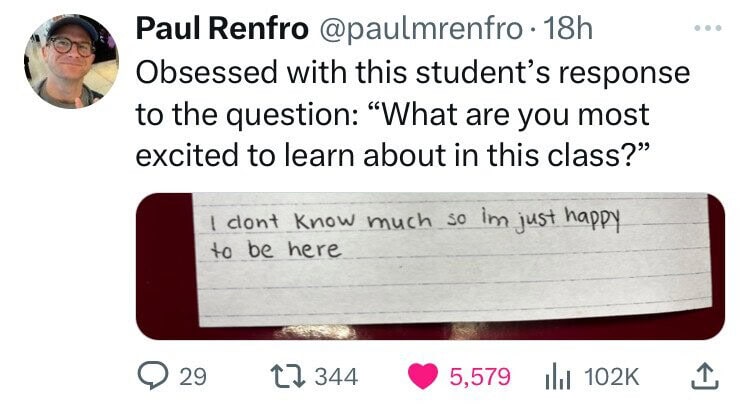Screen dimensions: 750x409
Task: Click the share upload arrow icon
Action: [705, 376]
